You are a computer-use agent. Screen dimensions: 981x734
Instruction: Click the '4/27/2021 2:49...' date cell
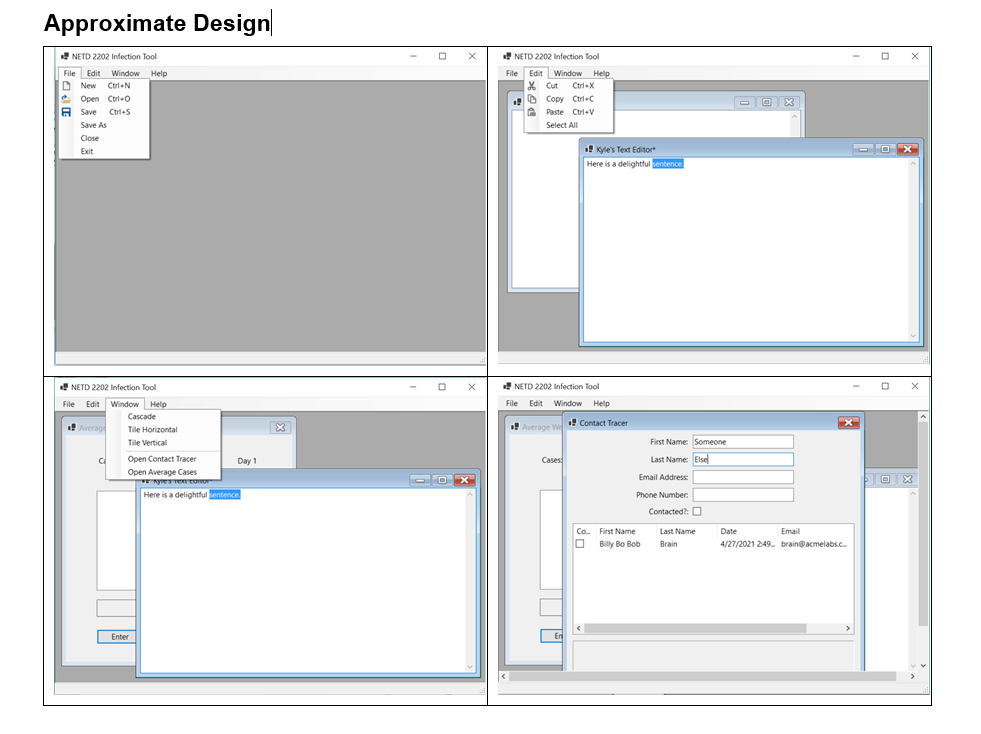click(x=747, y=544)
